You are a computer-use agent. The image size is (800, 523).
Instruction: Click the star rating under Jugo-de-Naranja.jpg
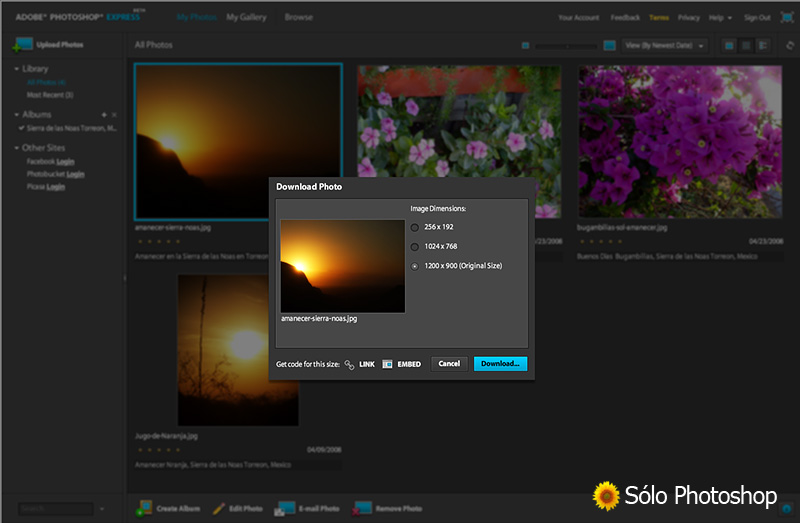tap(159, 450)
